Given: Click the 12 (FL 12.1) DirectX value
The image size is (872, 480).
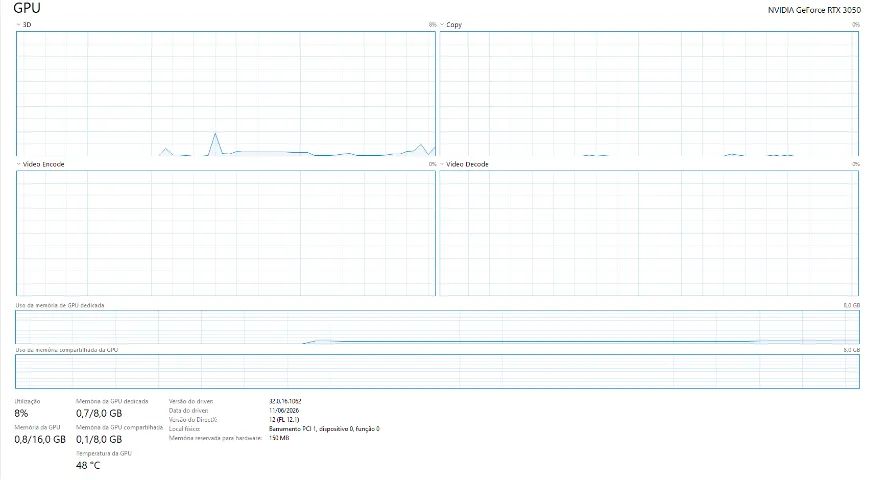Looking at the screenshot, I should (x=284, y=419).
